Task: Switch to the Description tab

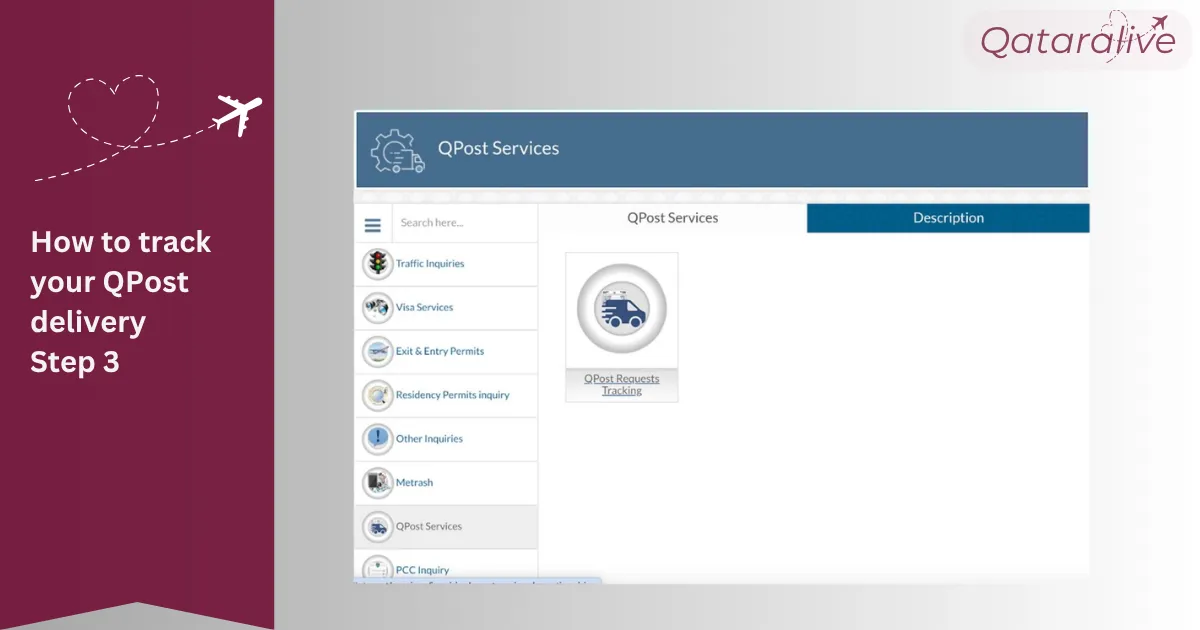Action: pos(948,218)
